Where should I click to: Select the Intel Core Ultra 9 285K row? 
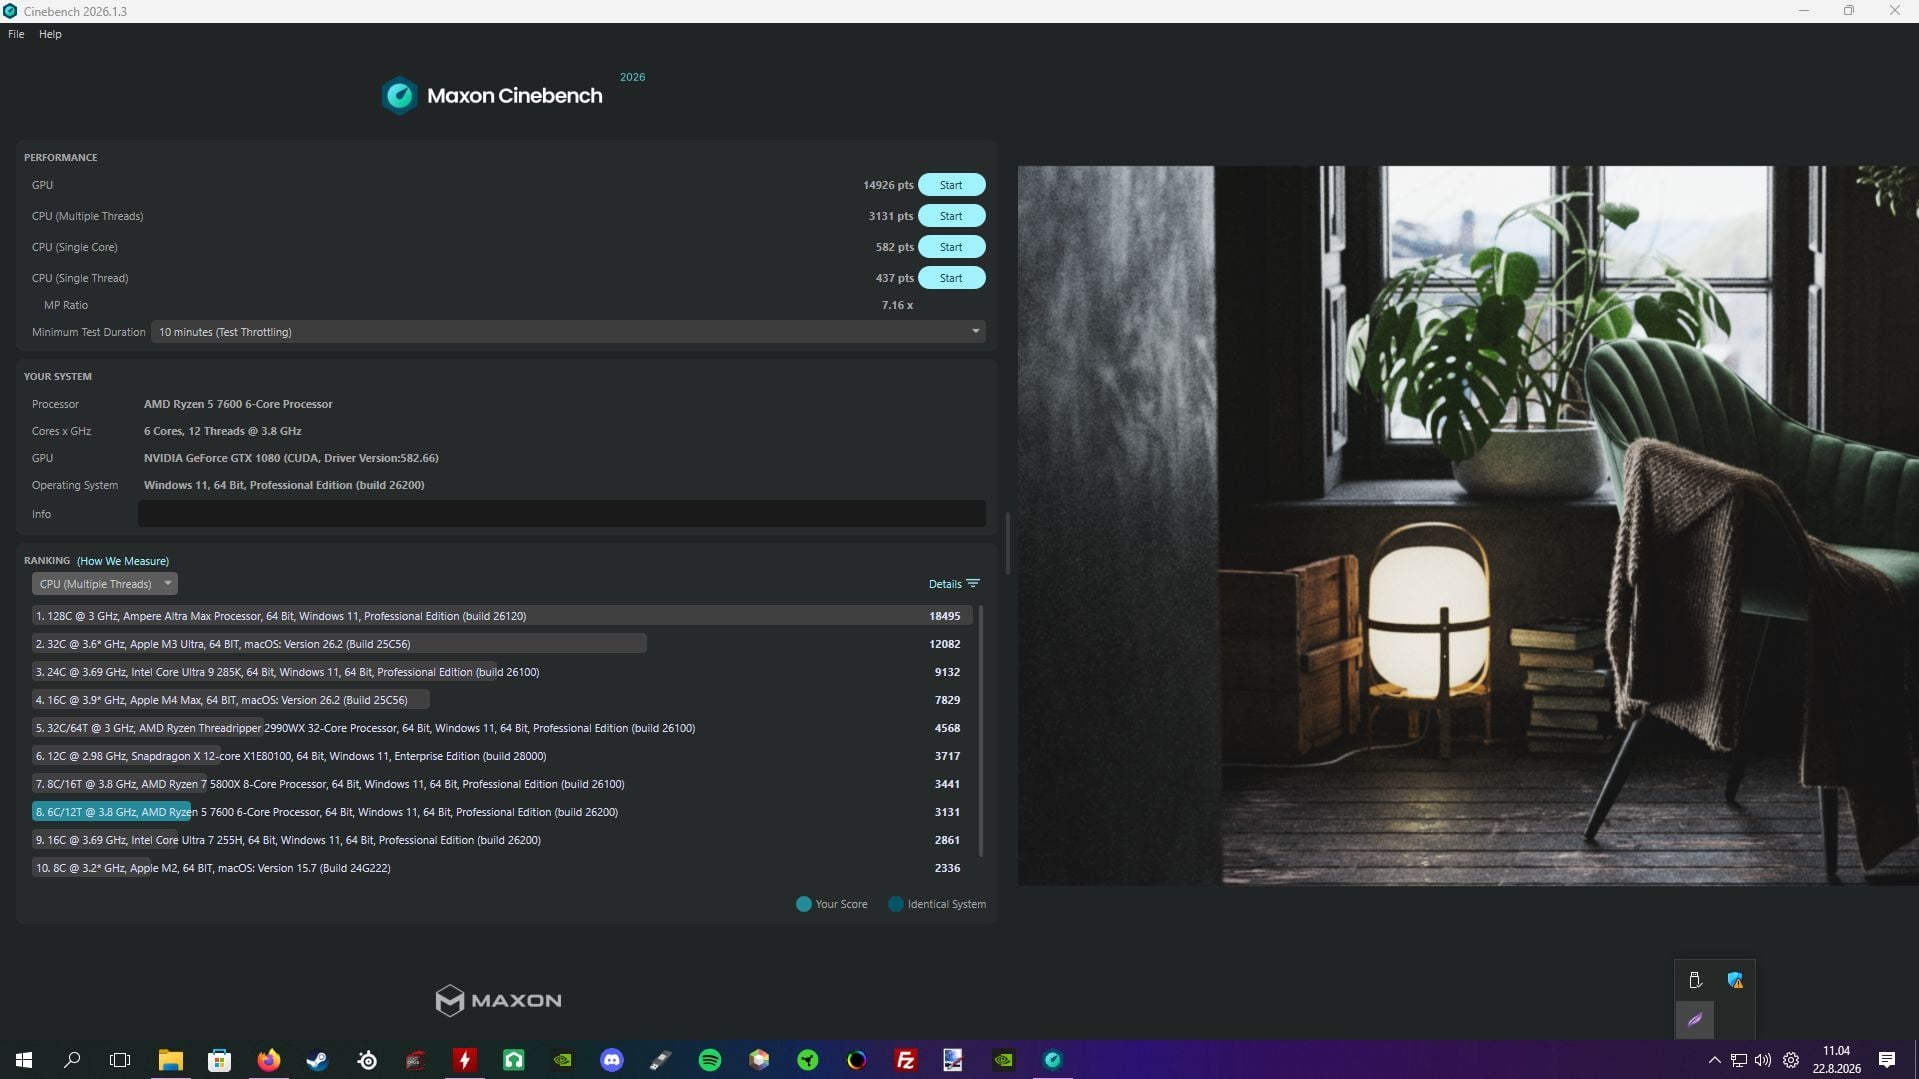pos(501,672)
